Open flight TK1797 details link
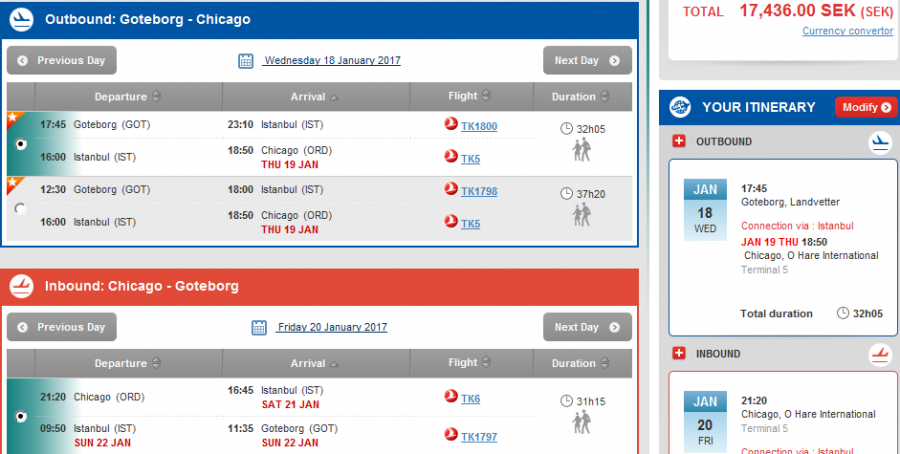Screen dimensions: 900x454 coord(479,436)
